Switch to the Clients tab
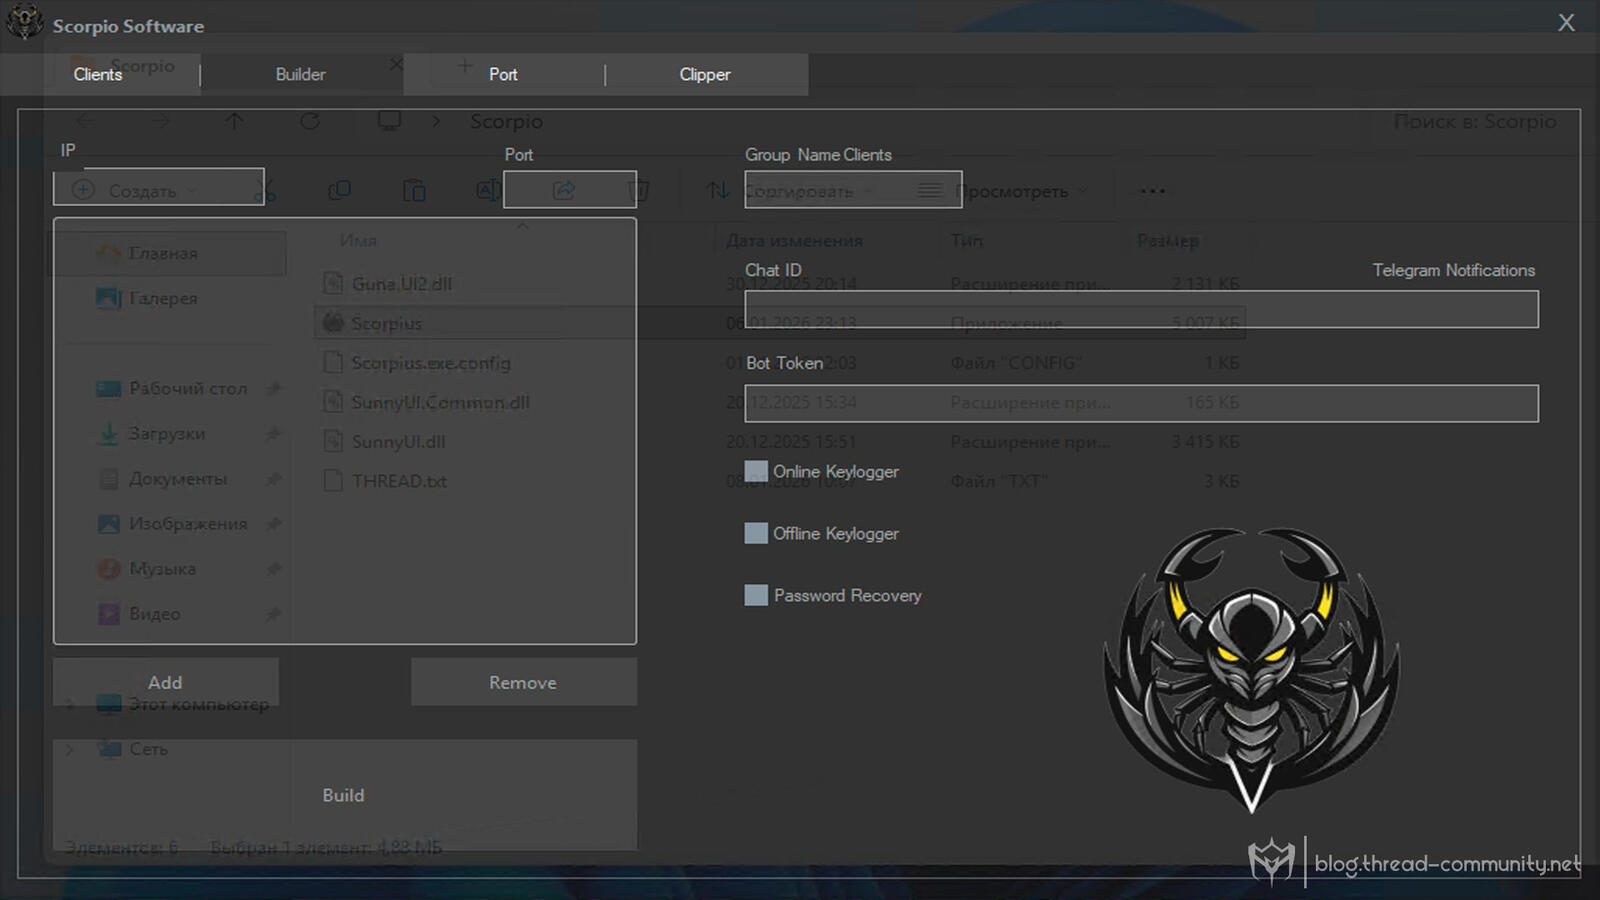1600x900 pixels. click(x=98, y=74)
